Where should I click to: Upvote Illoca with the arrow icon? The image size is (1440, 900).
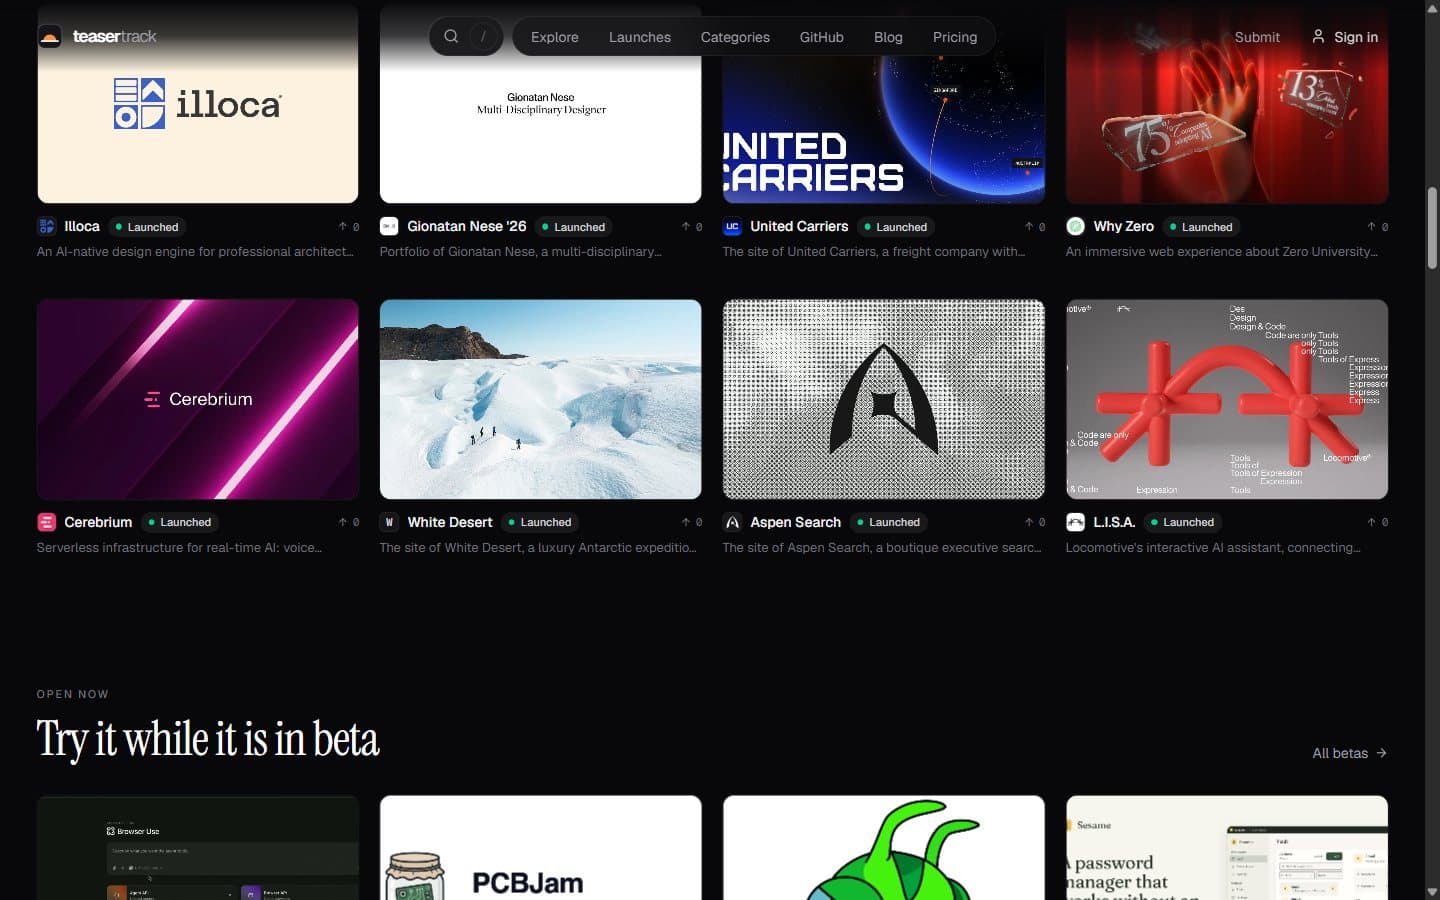pos(342,227)
